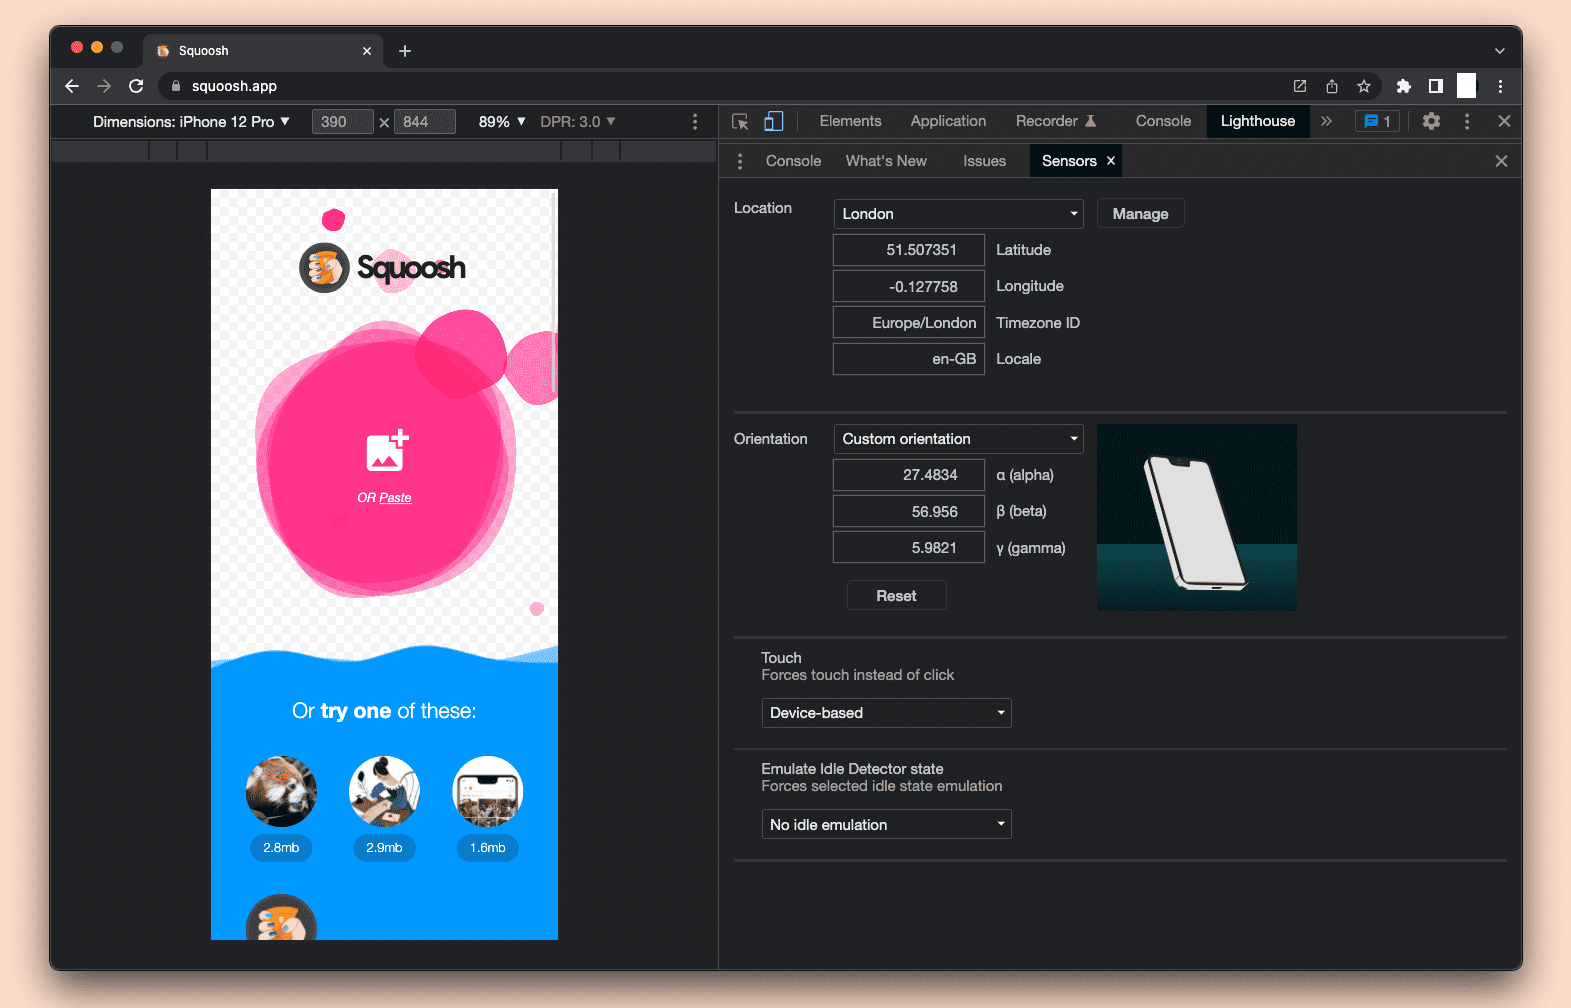Open the No idle emulation dropdown
The width and height of the screenshot is (1571, 1008).
(886, 825)
